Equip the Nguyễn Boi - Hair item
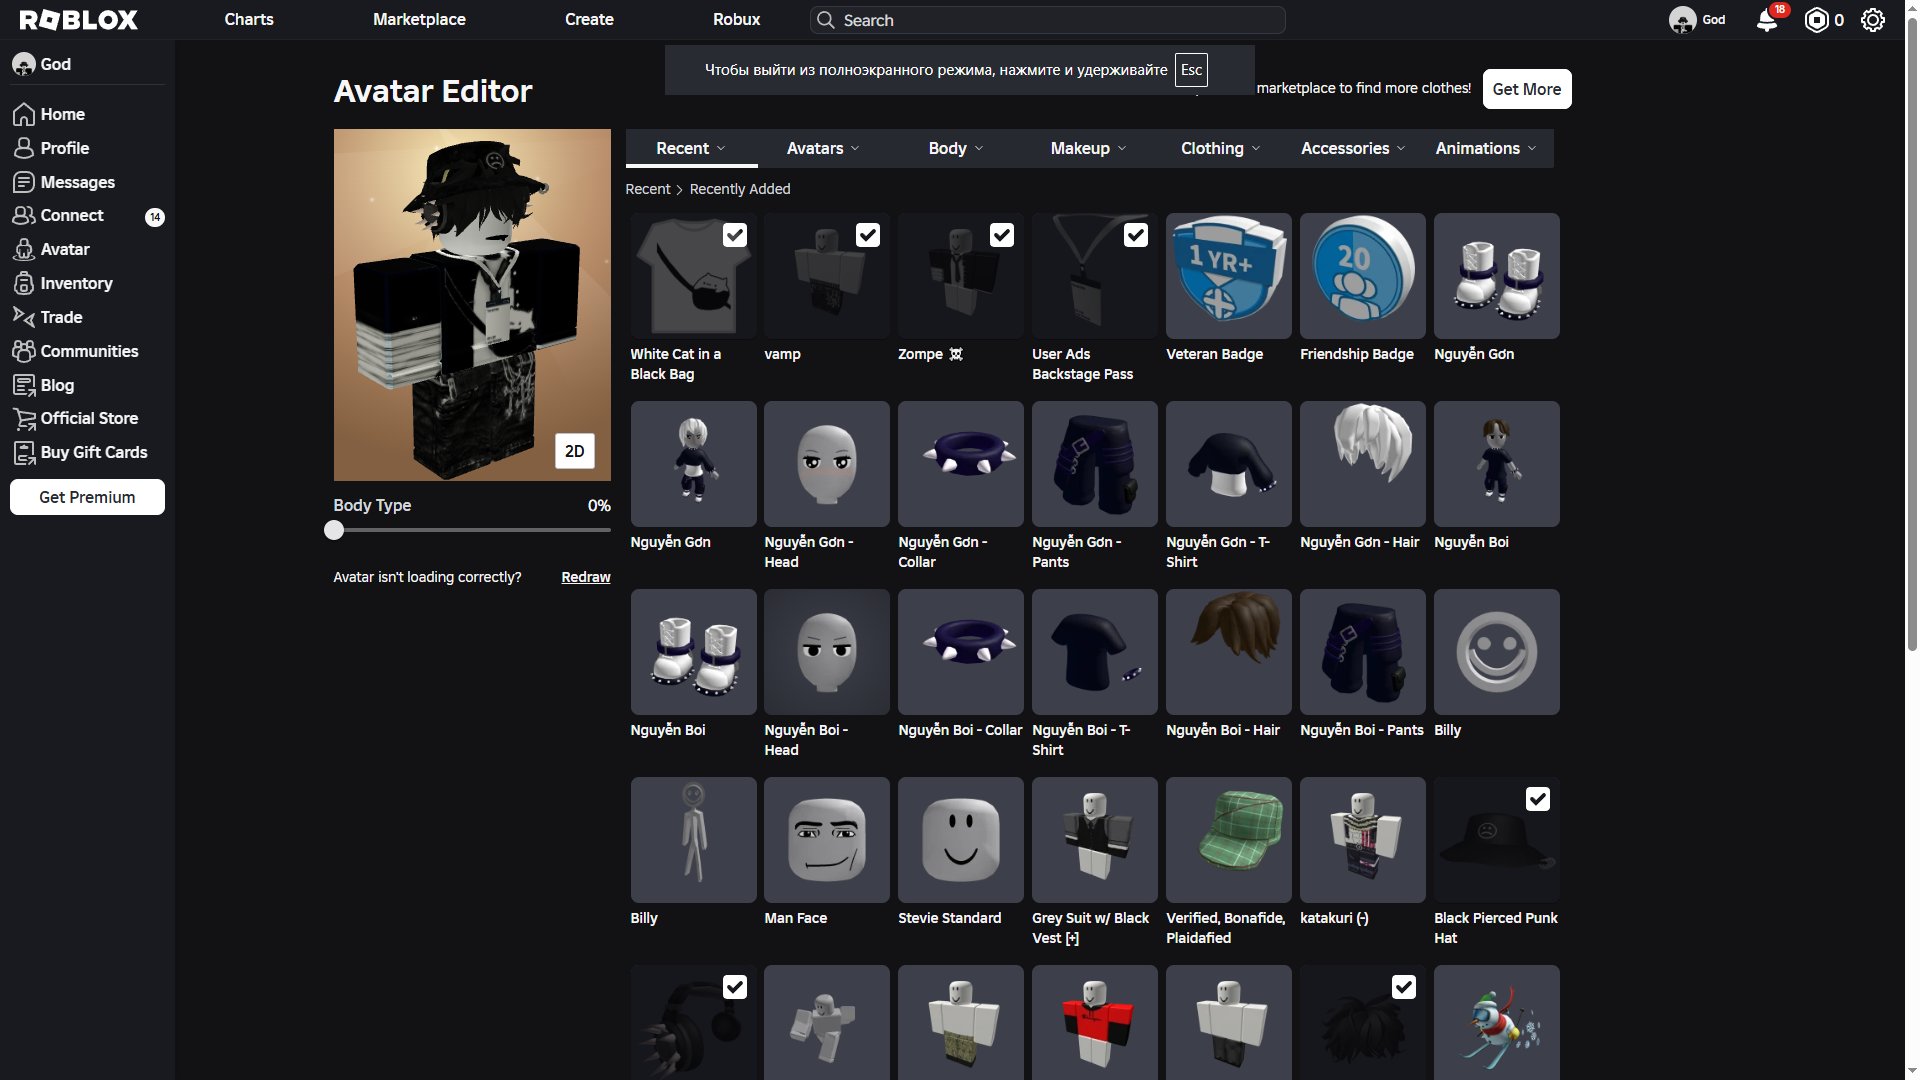Screen dimensions: 1920x1080 pyautogui.click(x=1229, y=652)
